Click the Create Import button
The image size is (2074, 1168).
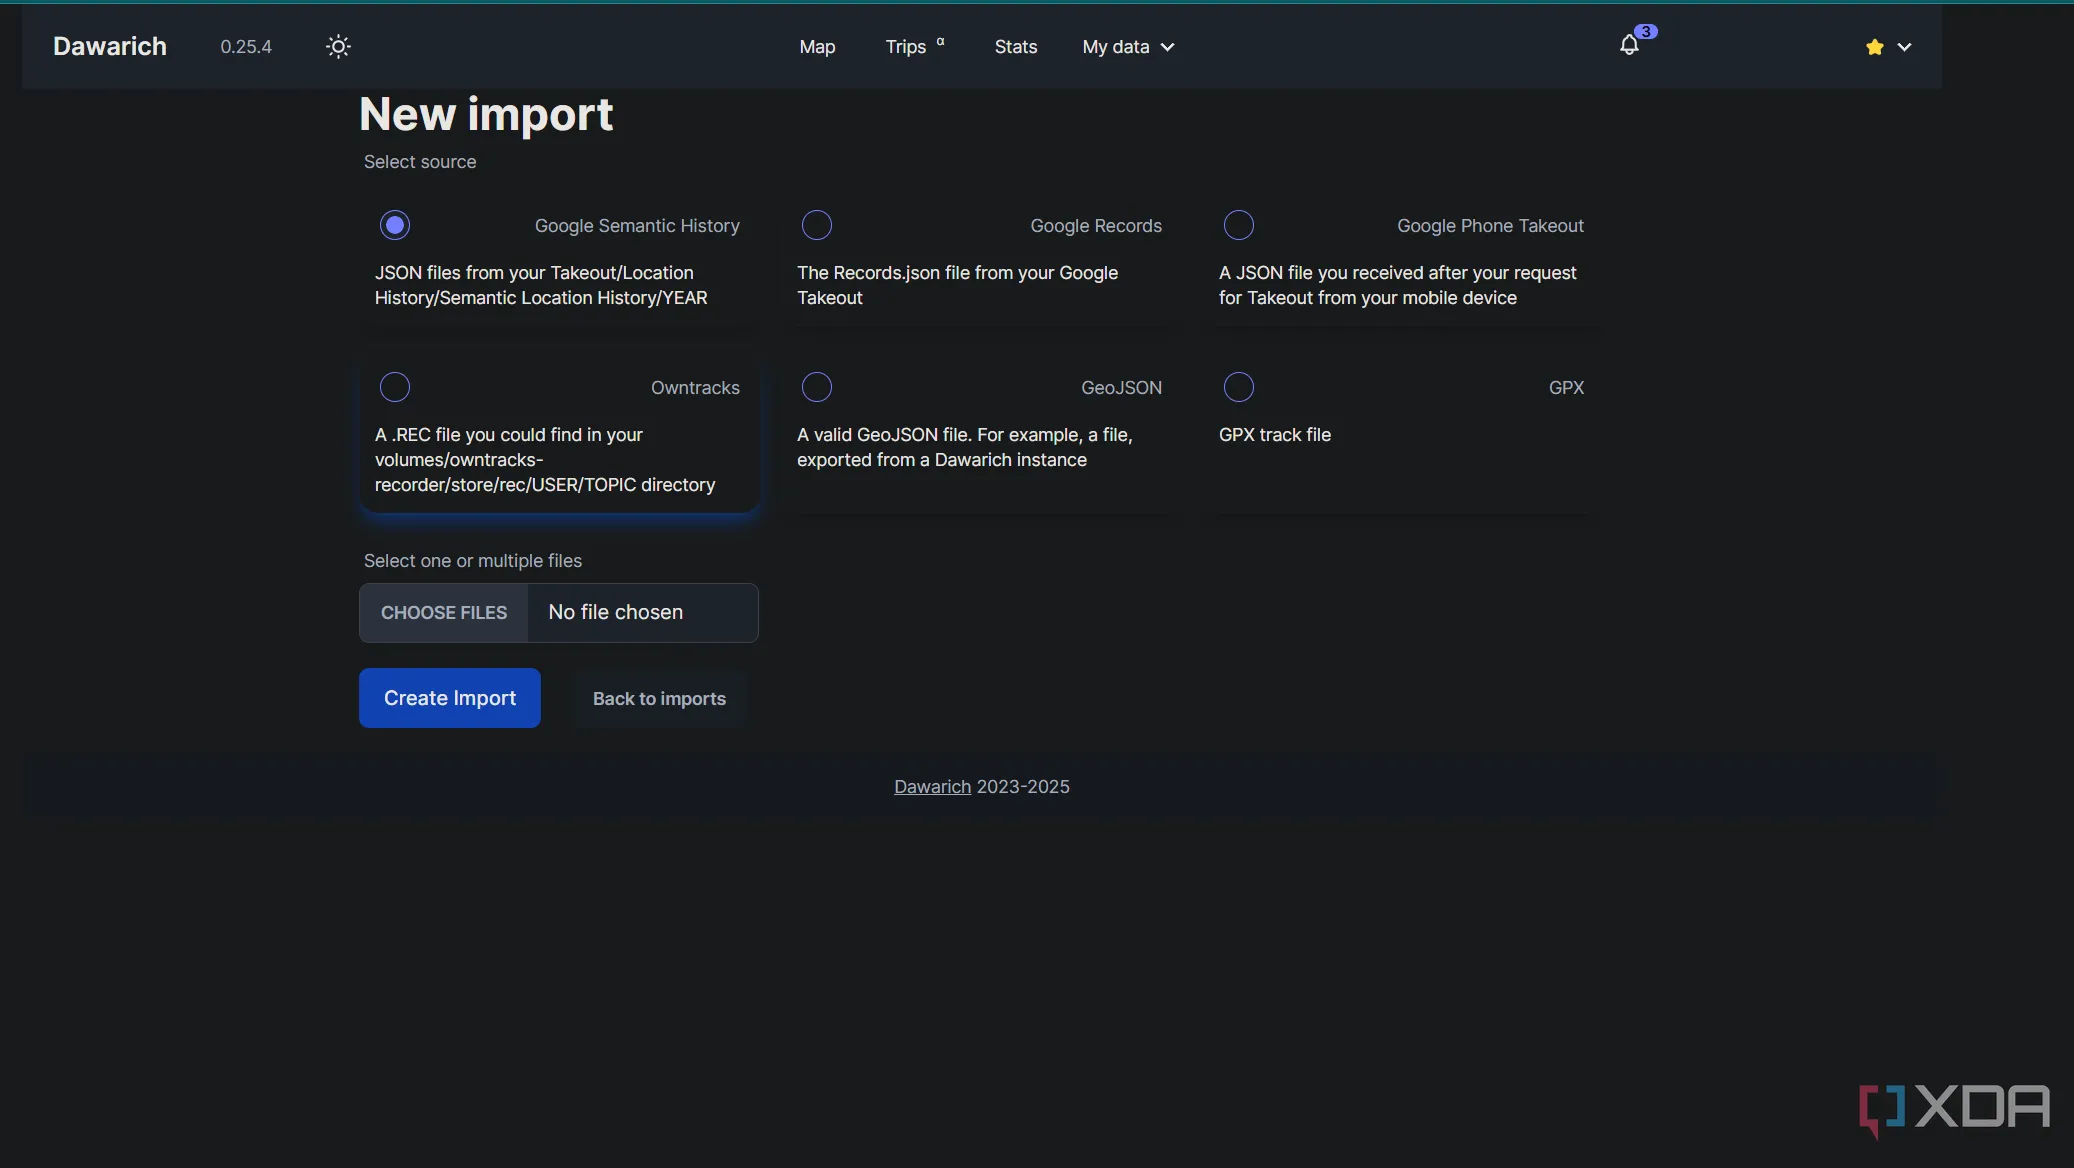coord(450,698)
